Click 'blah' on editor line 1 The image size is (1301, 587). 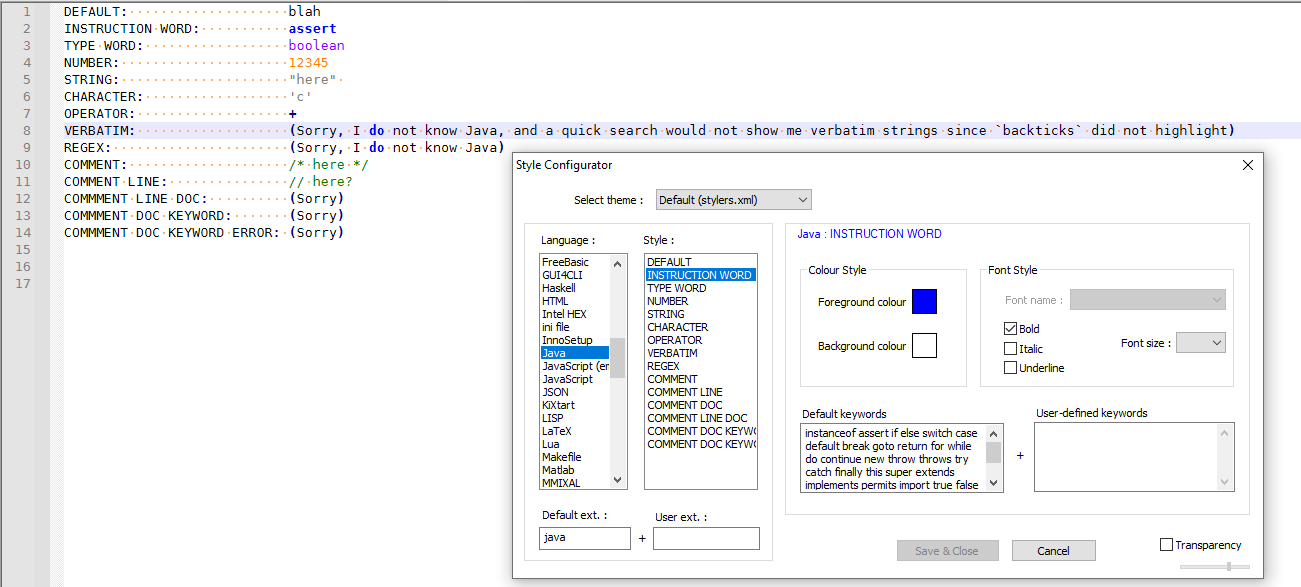coord(305,11)
